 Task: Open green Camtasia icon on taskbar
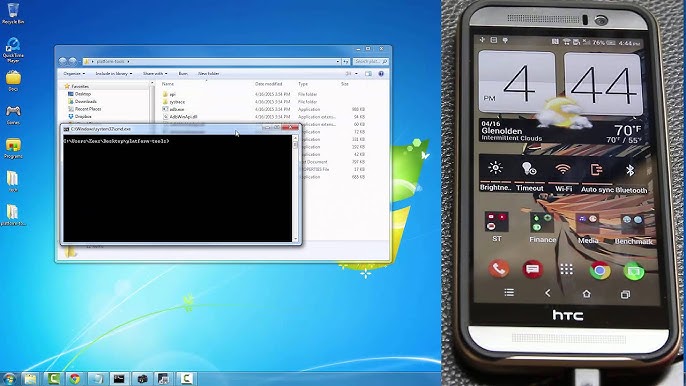pos(53,378)
